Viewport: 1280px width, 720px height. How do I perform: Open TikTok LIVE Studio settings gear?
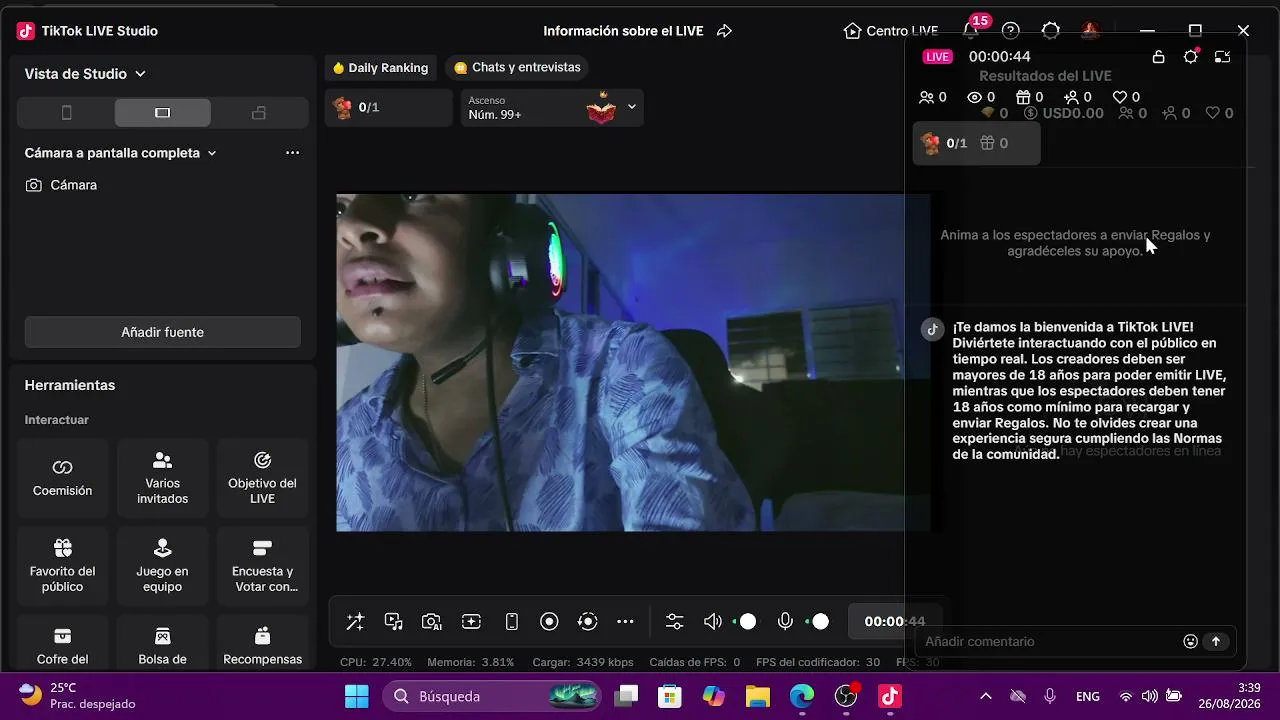coord(1050,31)
